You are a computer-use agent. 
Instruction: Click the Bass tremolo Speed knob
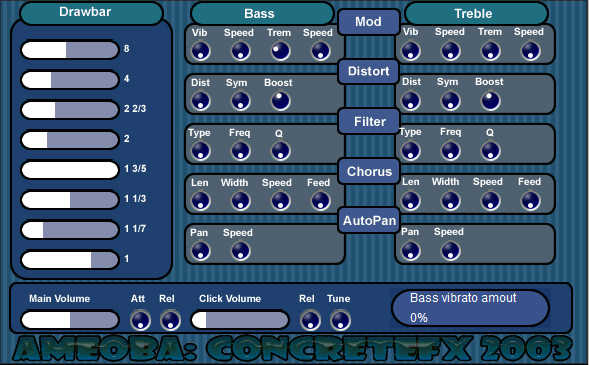coord(320,51)
